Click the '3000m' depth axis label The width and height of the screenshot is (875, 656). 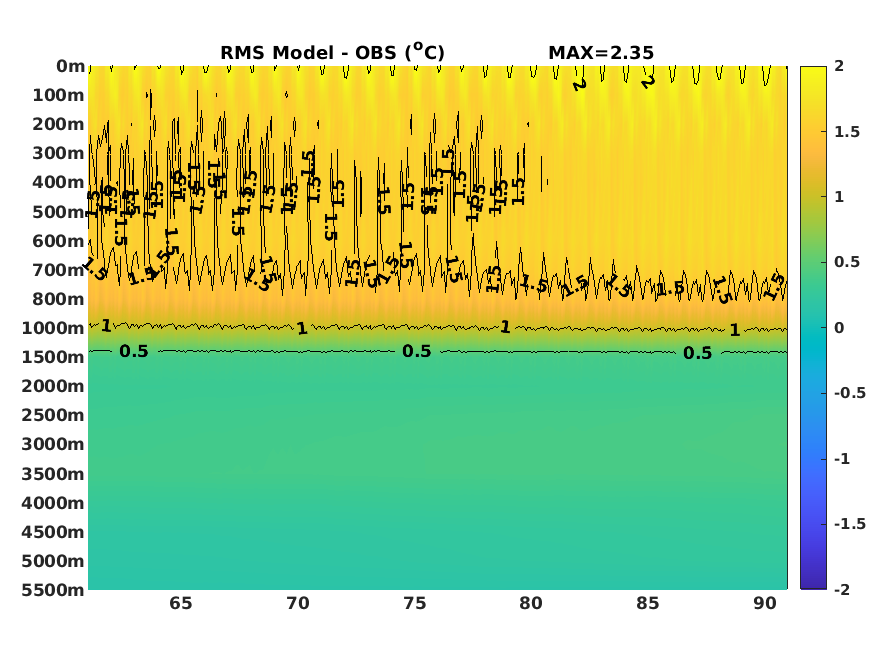tap(53, 444)
